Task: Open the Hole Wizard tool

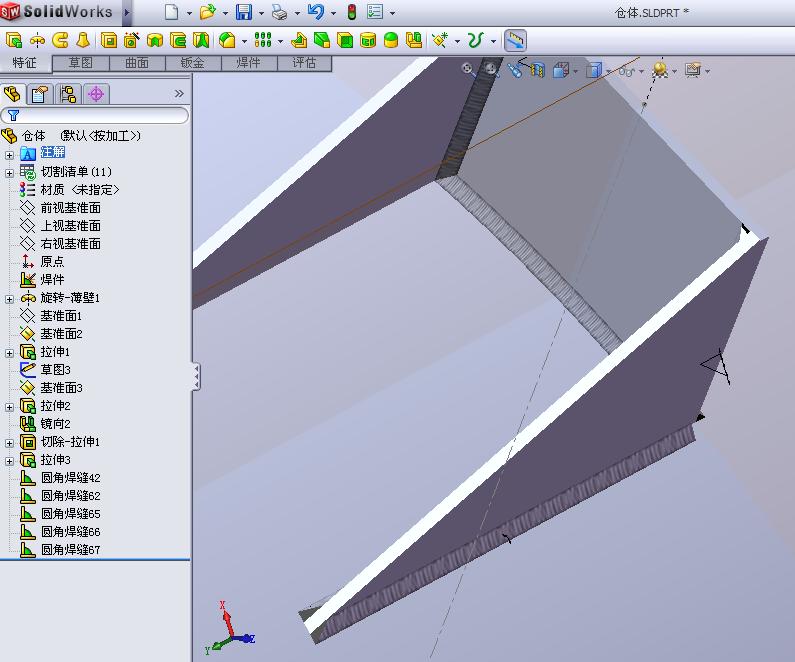Action: 132,40
